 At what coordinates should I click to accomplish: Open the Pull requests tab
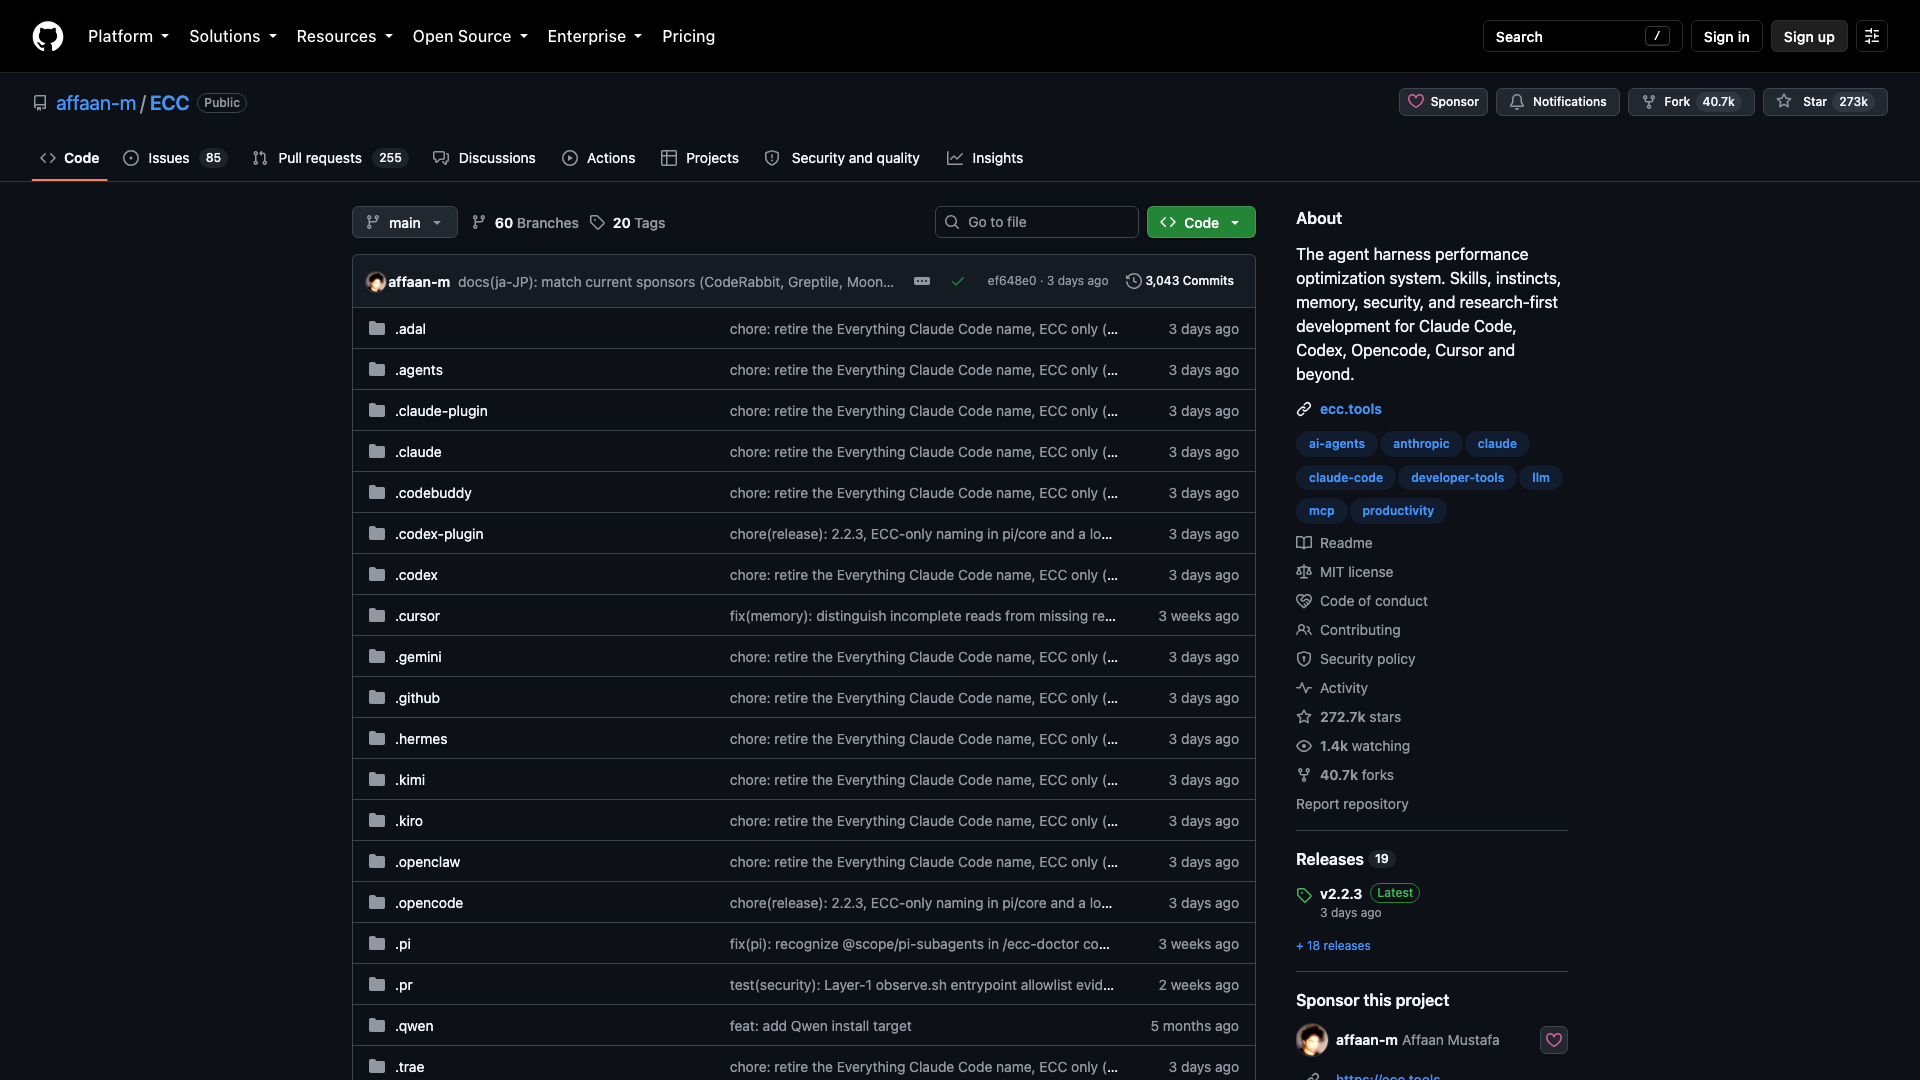coord(330,158)
